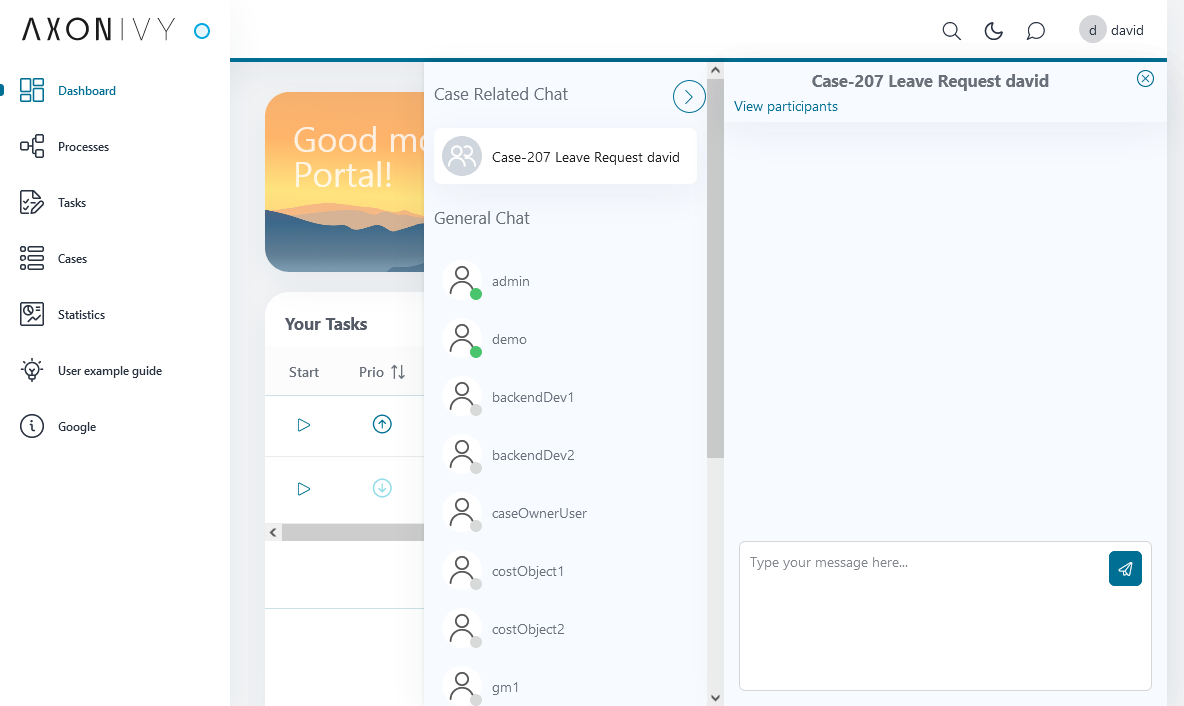
Task: Click the search magnifier icon
Action: 952,31
